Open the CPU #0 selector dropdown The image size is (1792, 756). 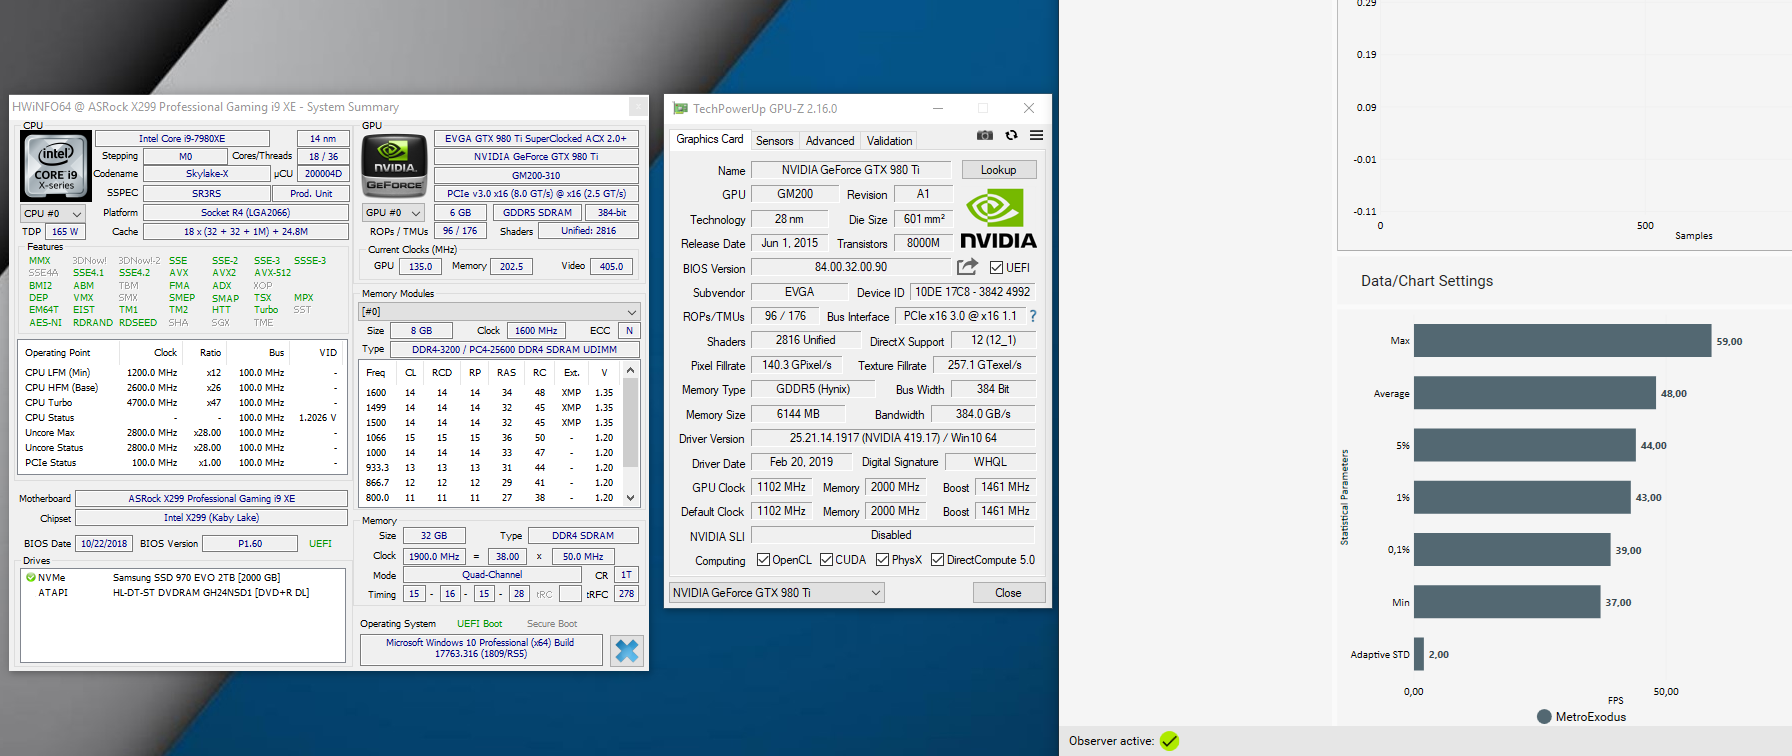coord(53,214)
